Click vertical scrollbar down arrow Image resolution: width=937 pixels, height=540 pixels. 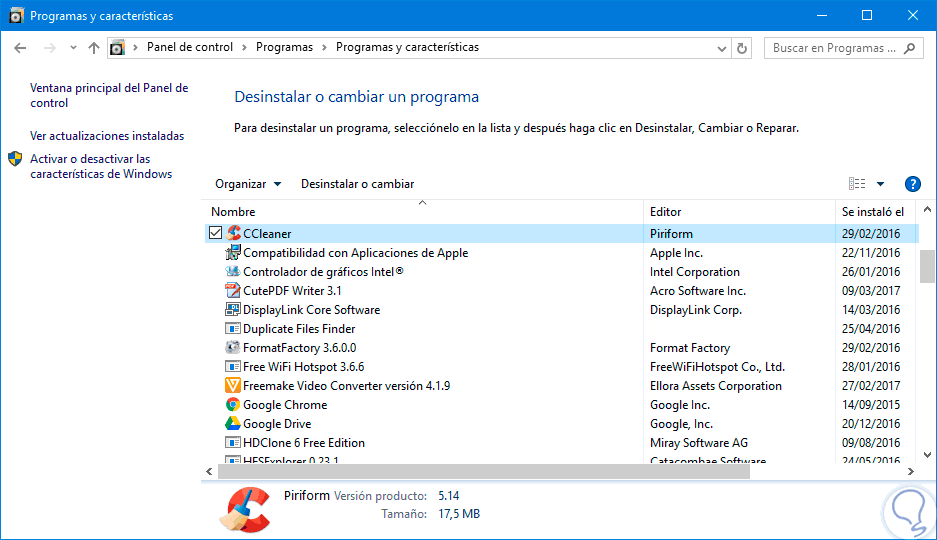927,455
